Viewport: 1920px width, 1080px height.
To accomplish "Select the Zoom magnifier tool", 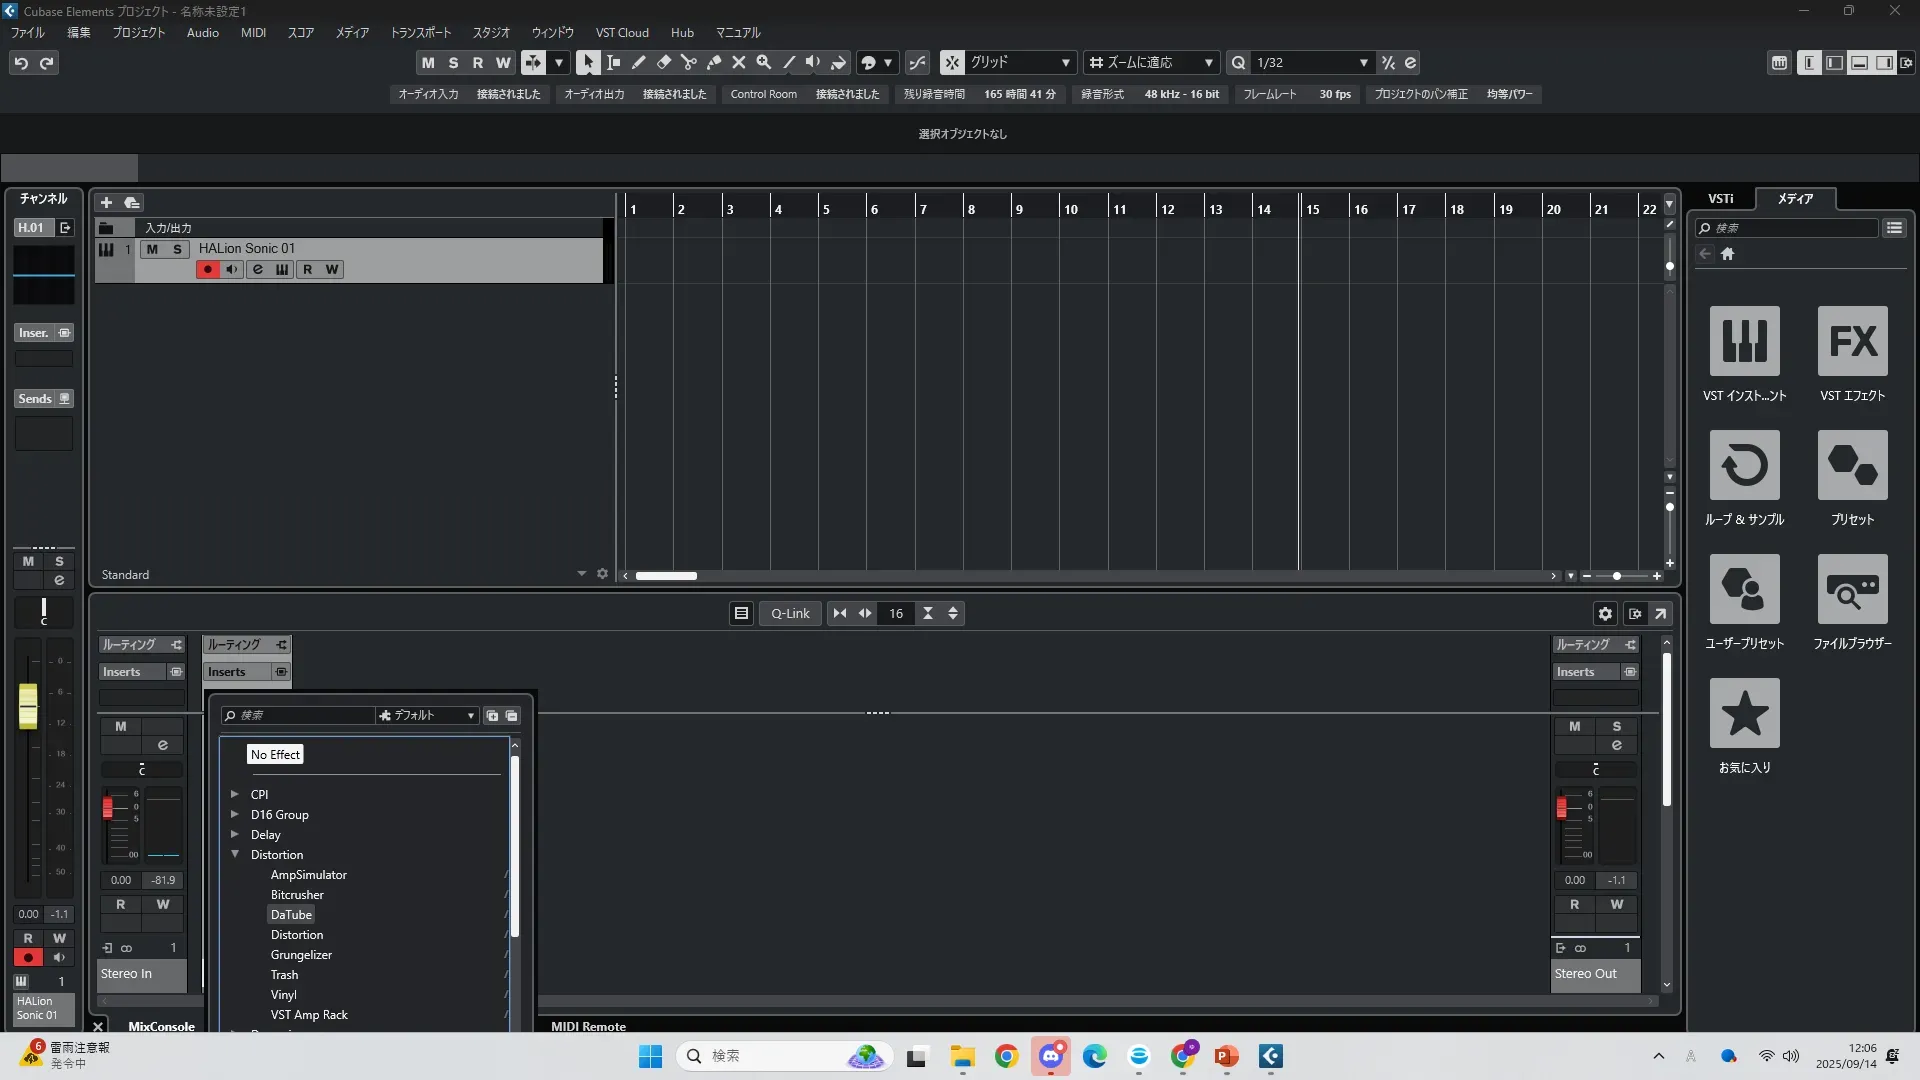I will click(763, 62).
